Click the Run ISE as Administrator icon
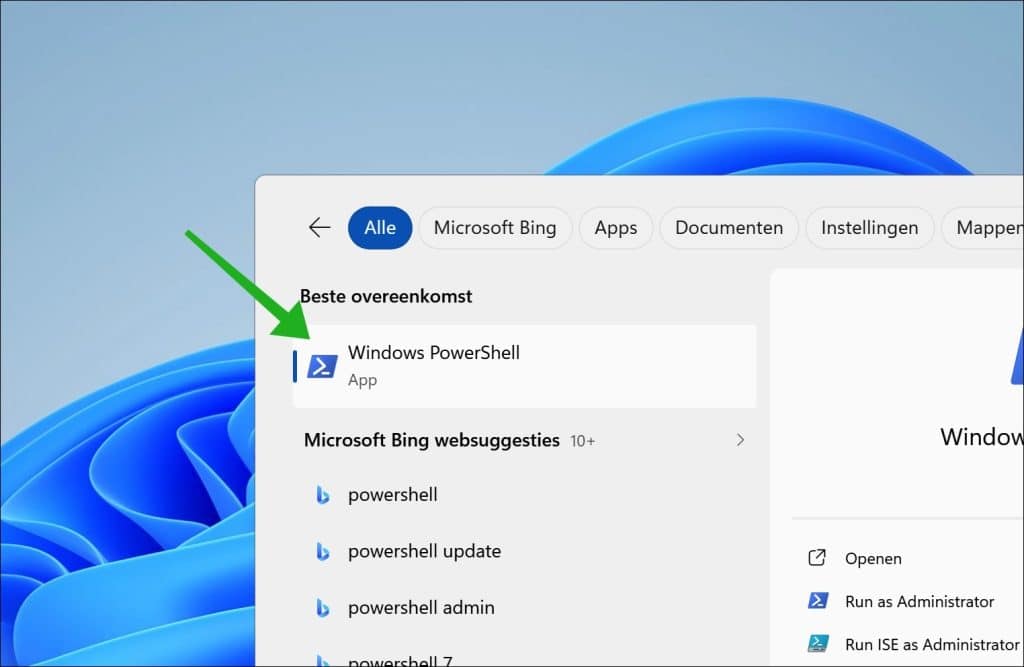This screenshot has width=1024, height=667. tap(818, 643)
